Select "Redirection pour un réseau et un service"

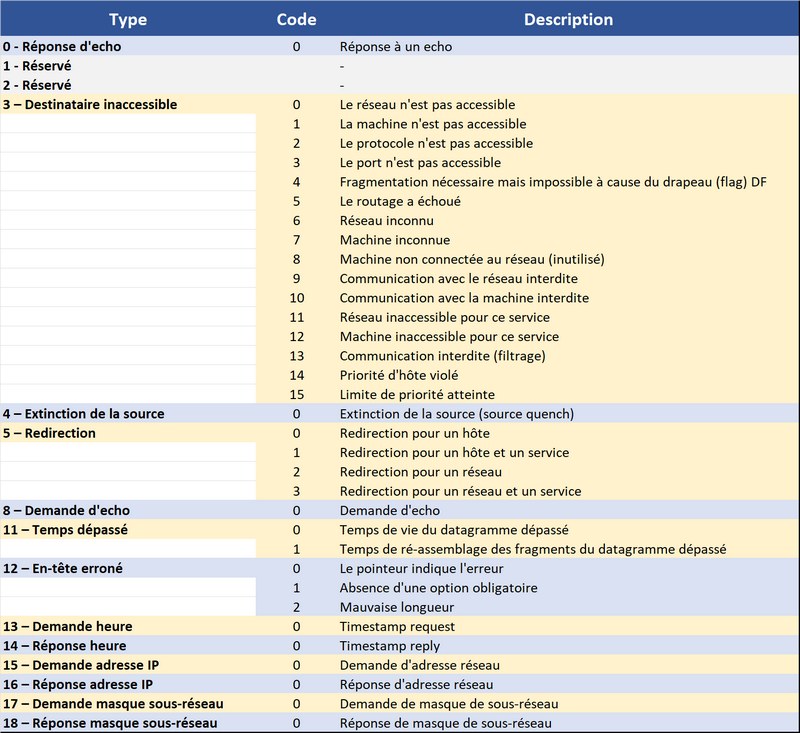pyautogui.click(x=460, y=491)
